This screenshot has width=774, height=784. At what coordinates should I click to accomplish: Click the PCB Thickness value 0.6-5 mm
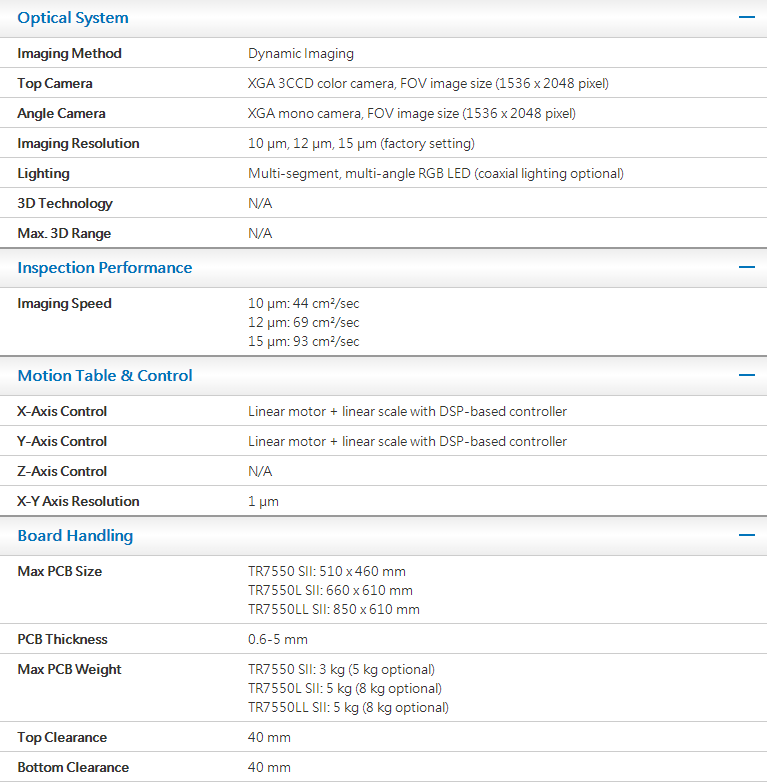click(x=278, y=640)
